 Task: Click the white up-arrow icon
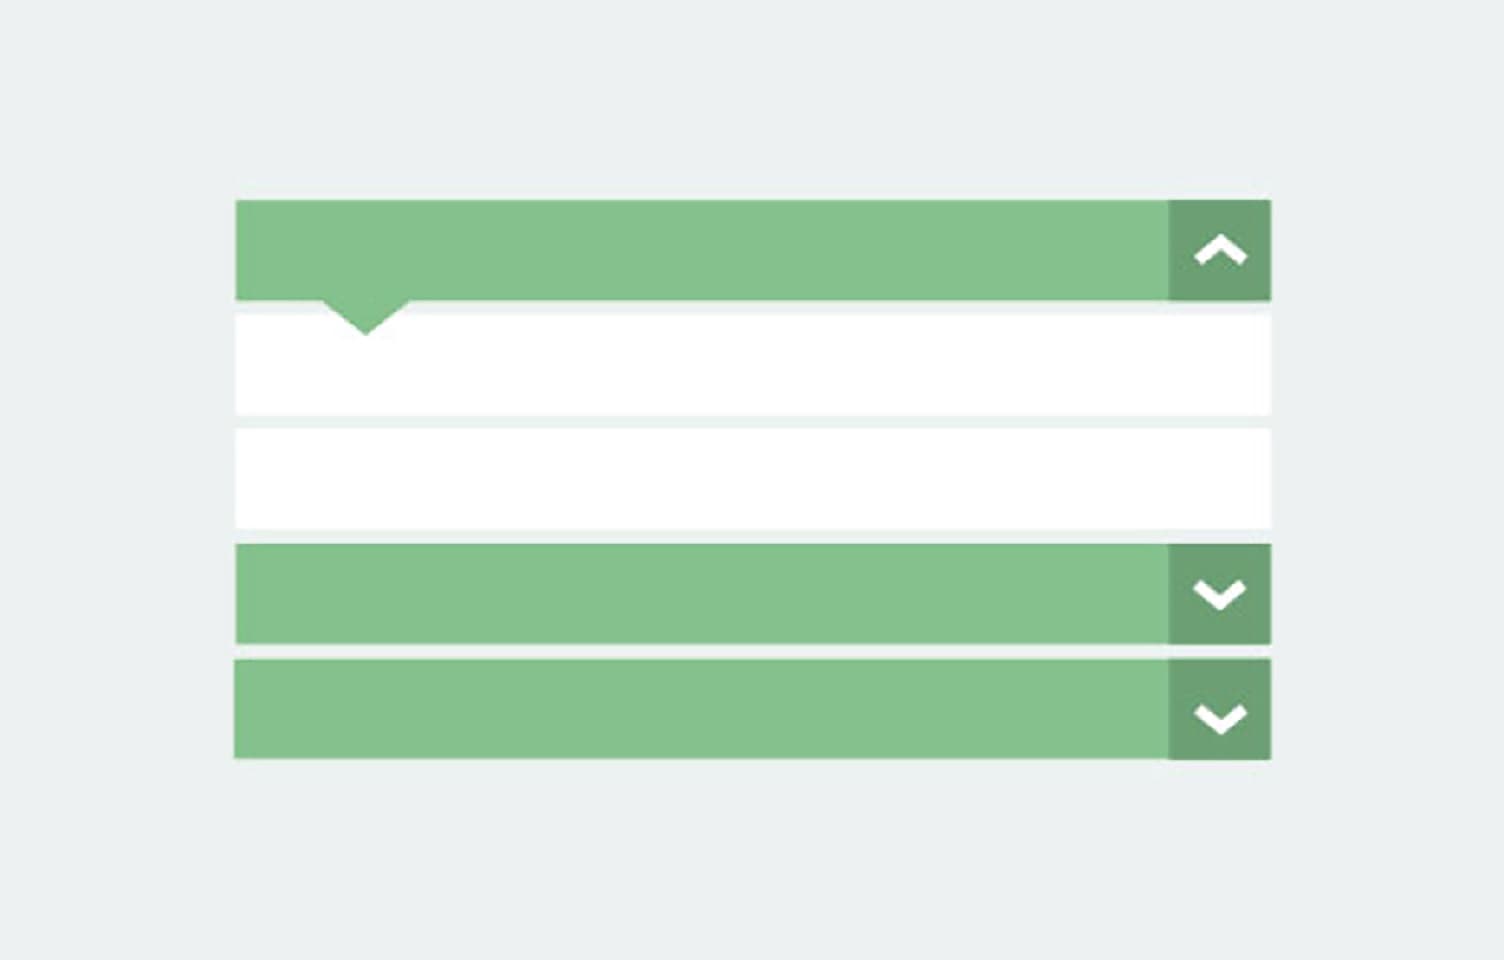[x=1220, y=250]
